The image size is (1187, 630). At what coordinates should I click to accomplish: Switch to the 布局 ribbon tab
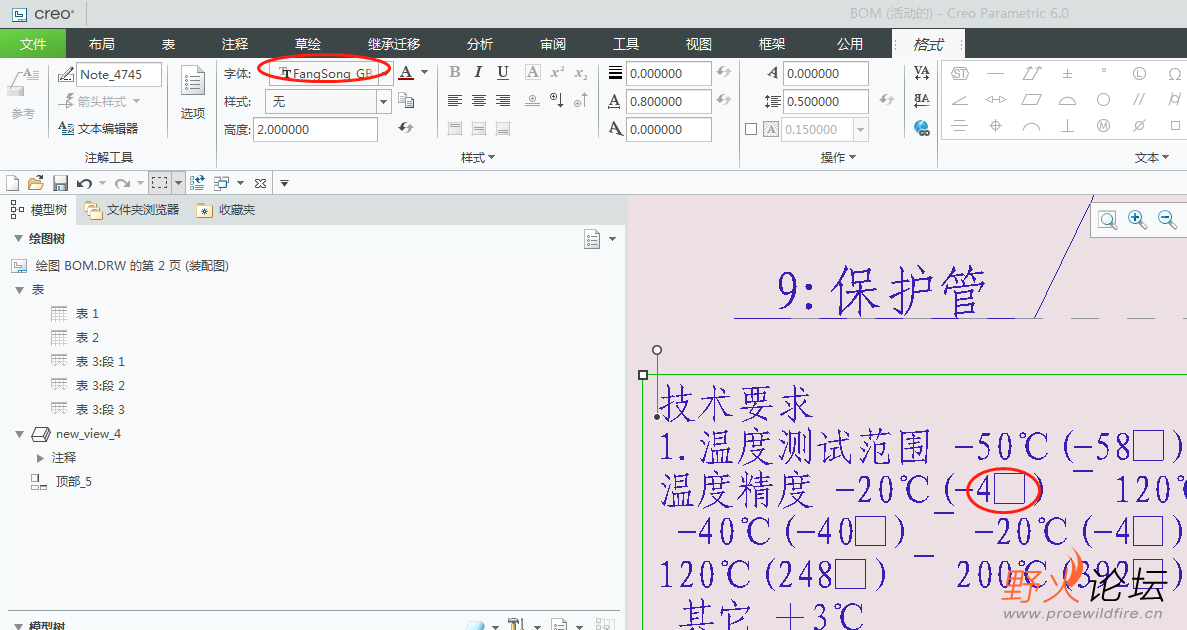point(101,44)
